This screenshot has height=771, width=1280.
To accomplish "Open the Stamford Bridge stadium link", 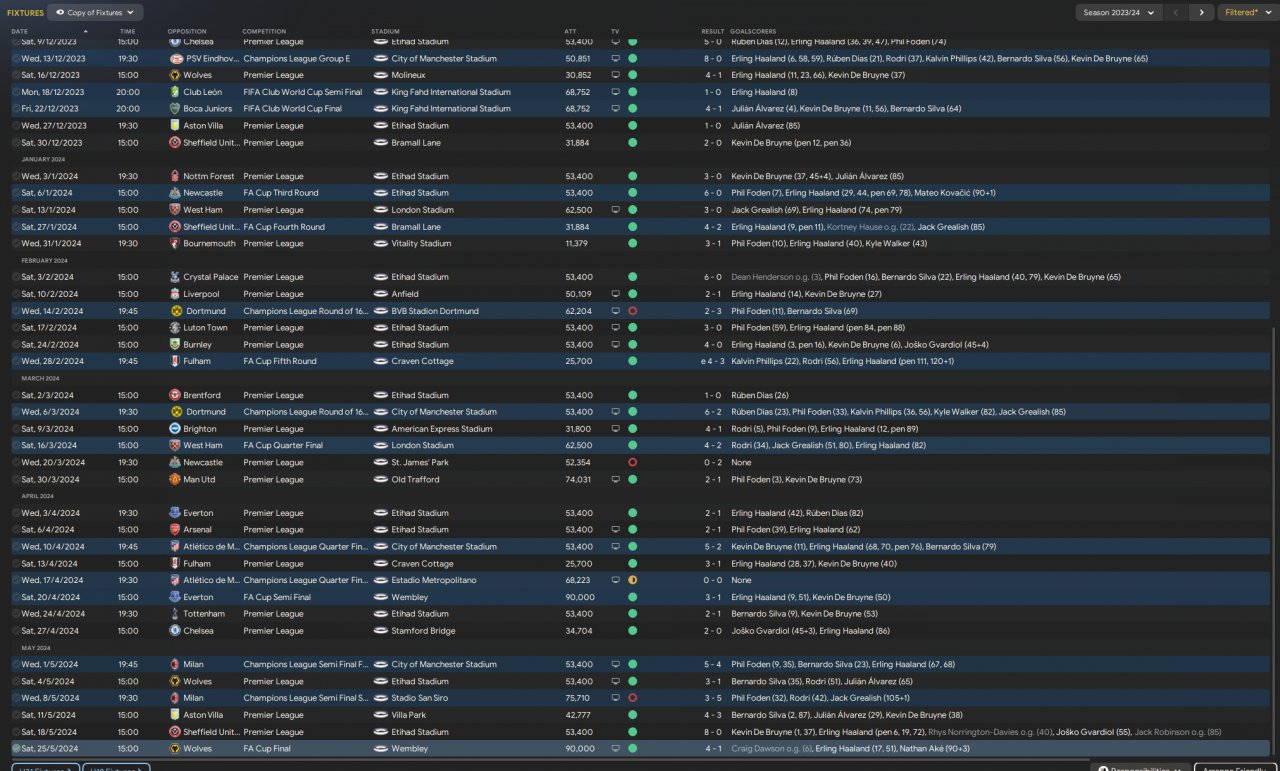I will [424, 631].
